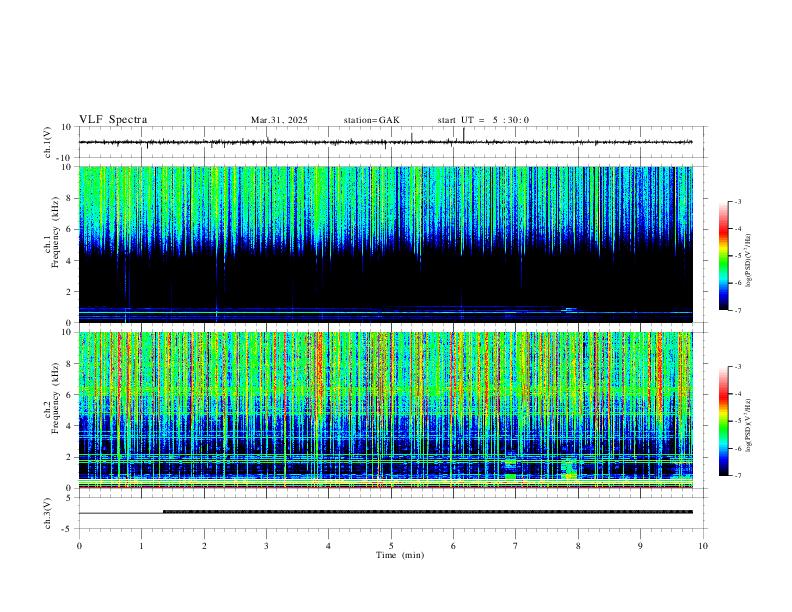This screenshot has height=612, width=792.
Task: Click the step-up start of the ch.3 trace
Action: [x=163, y=512]
